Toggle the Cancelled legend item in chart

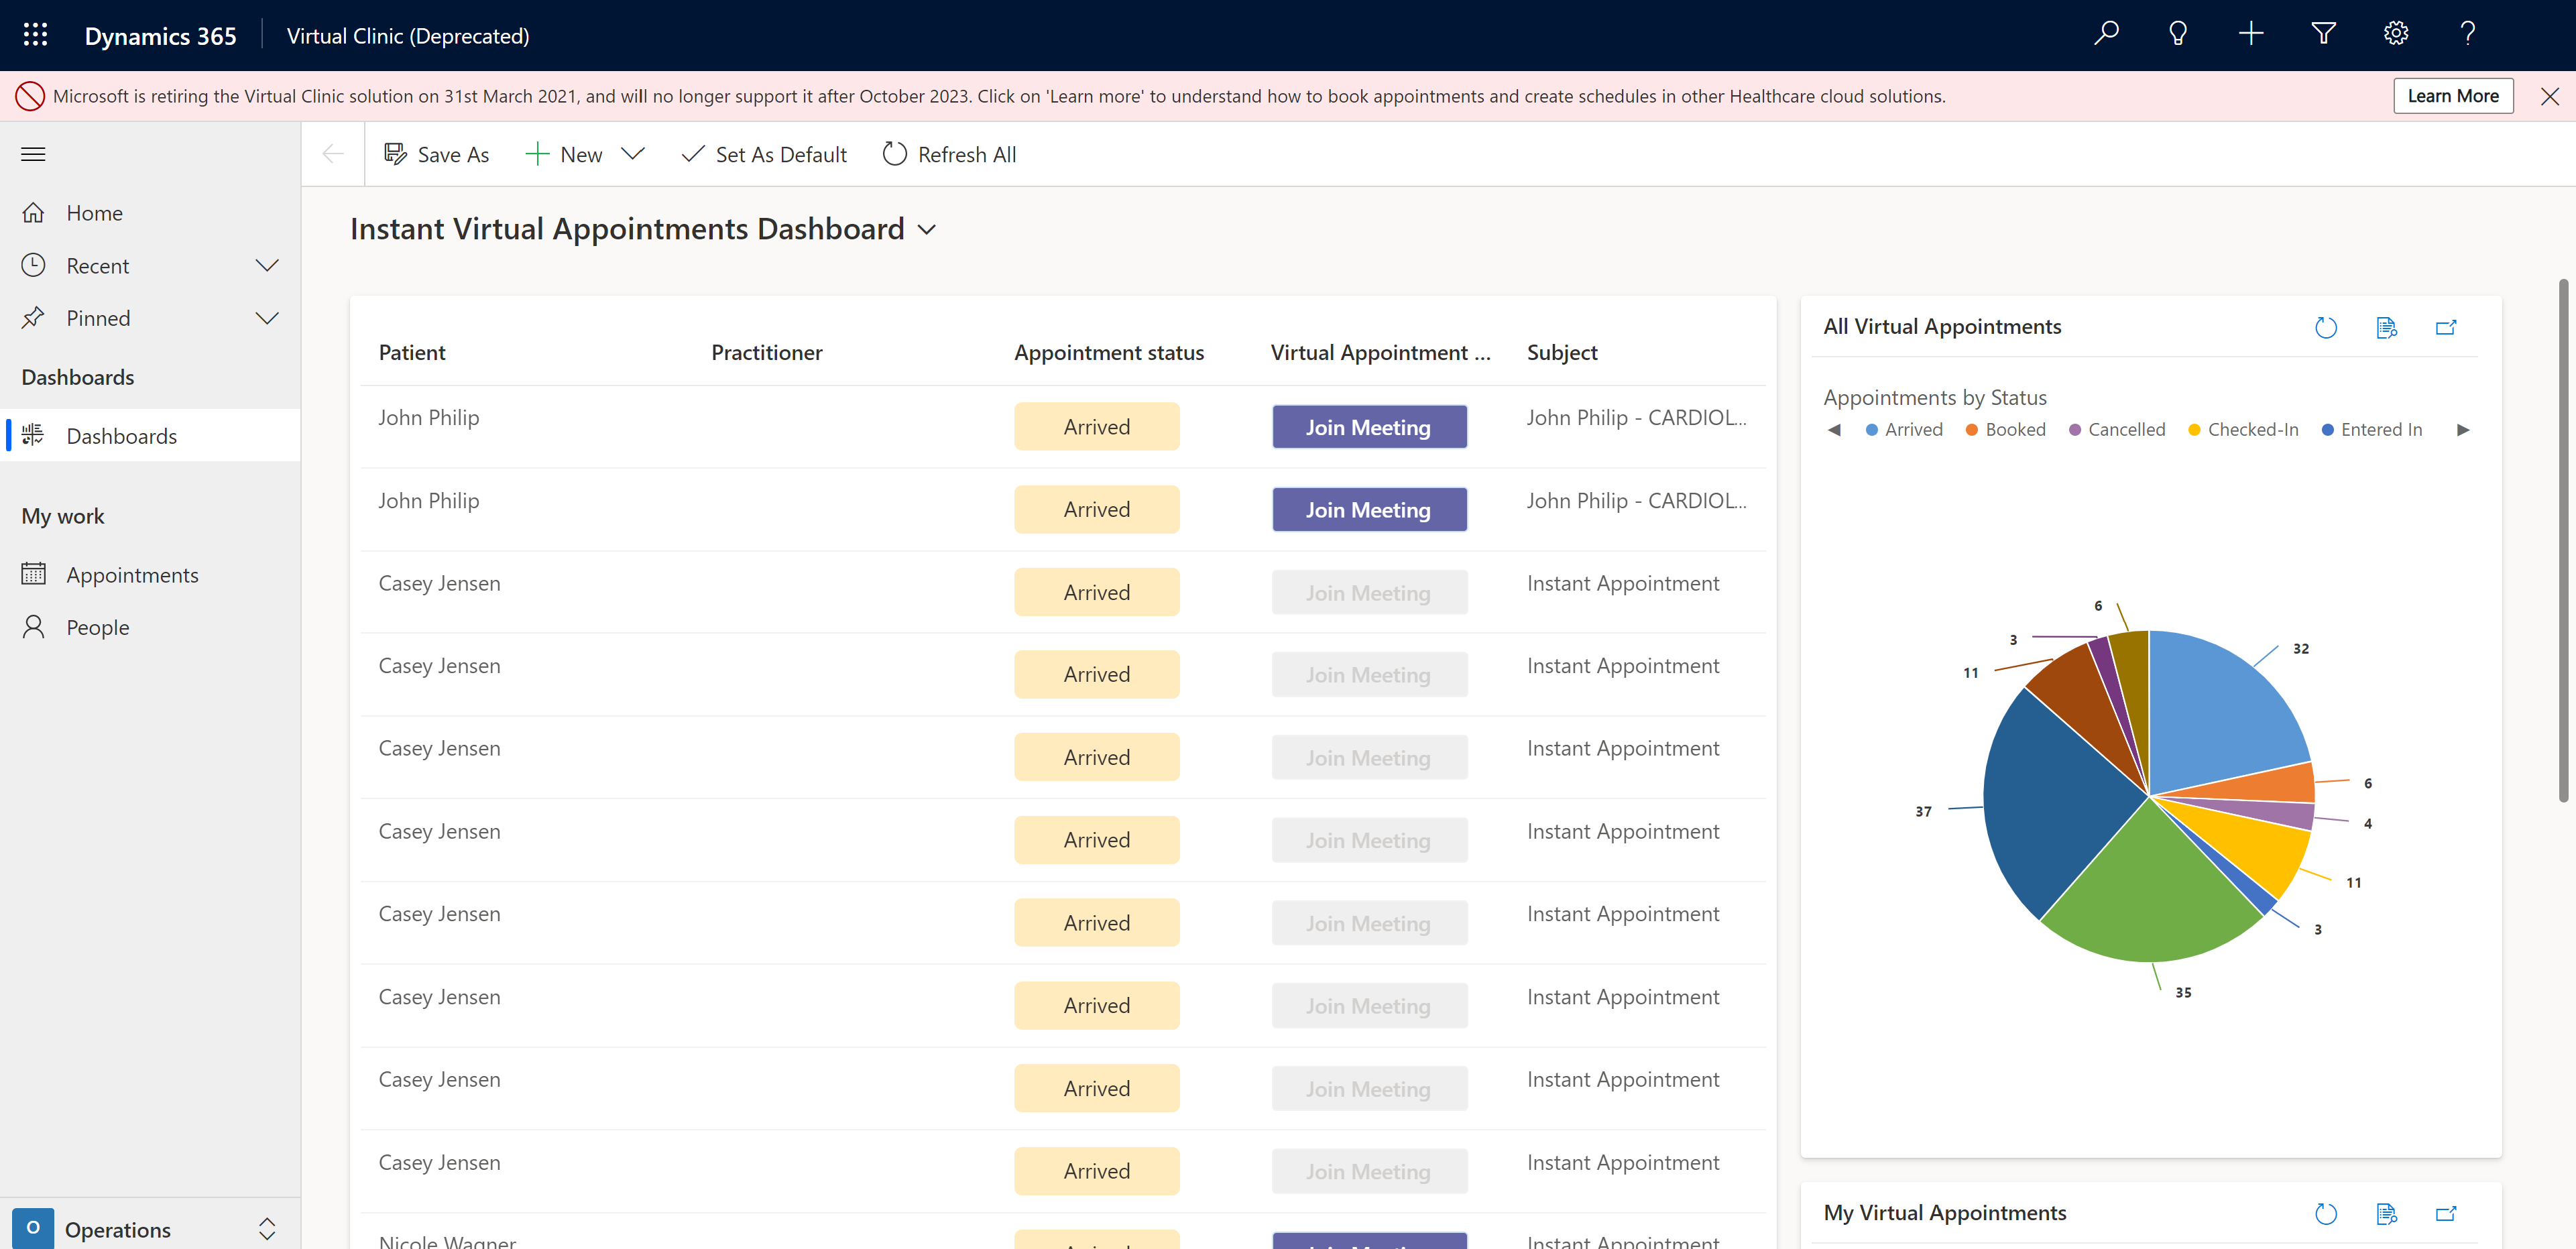click(2117, 430)
